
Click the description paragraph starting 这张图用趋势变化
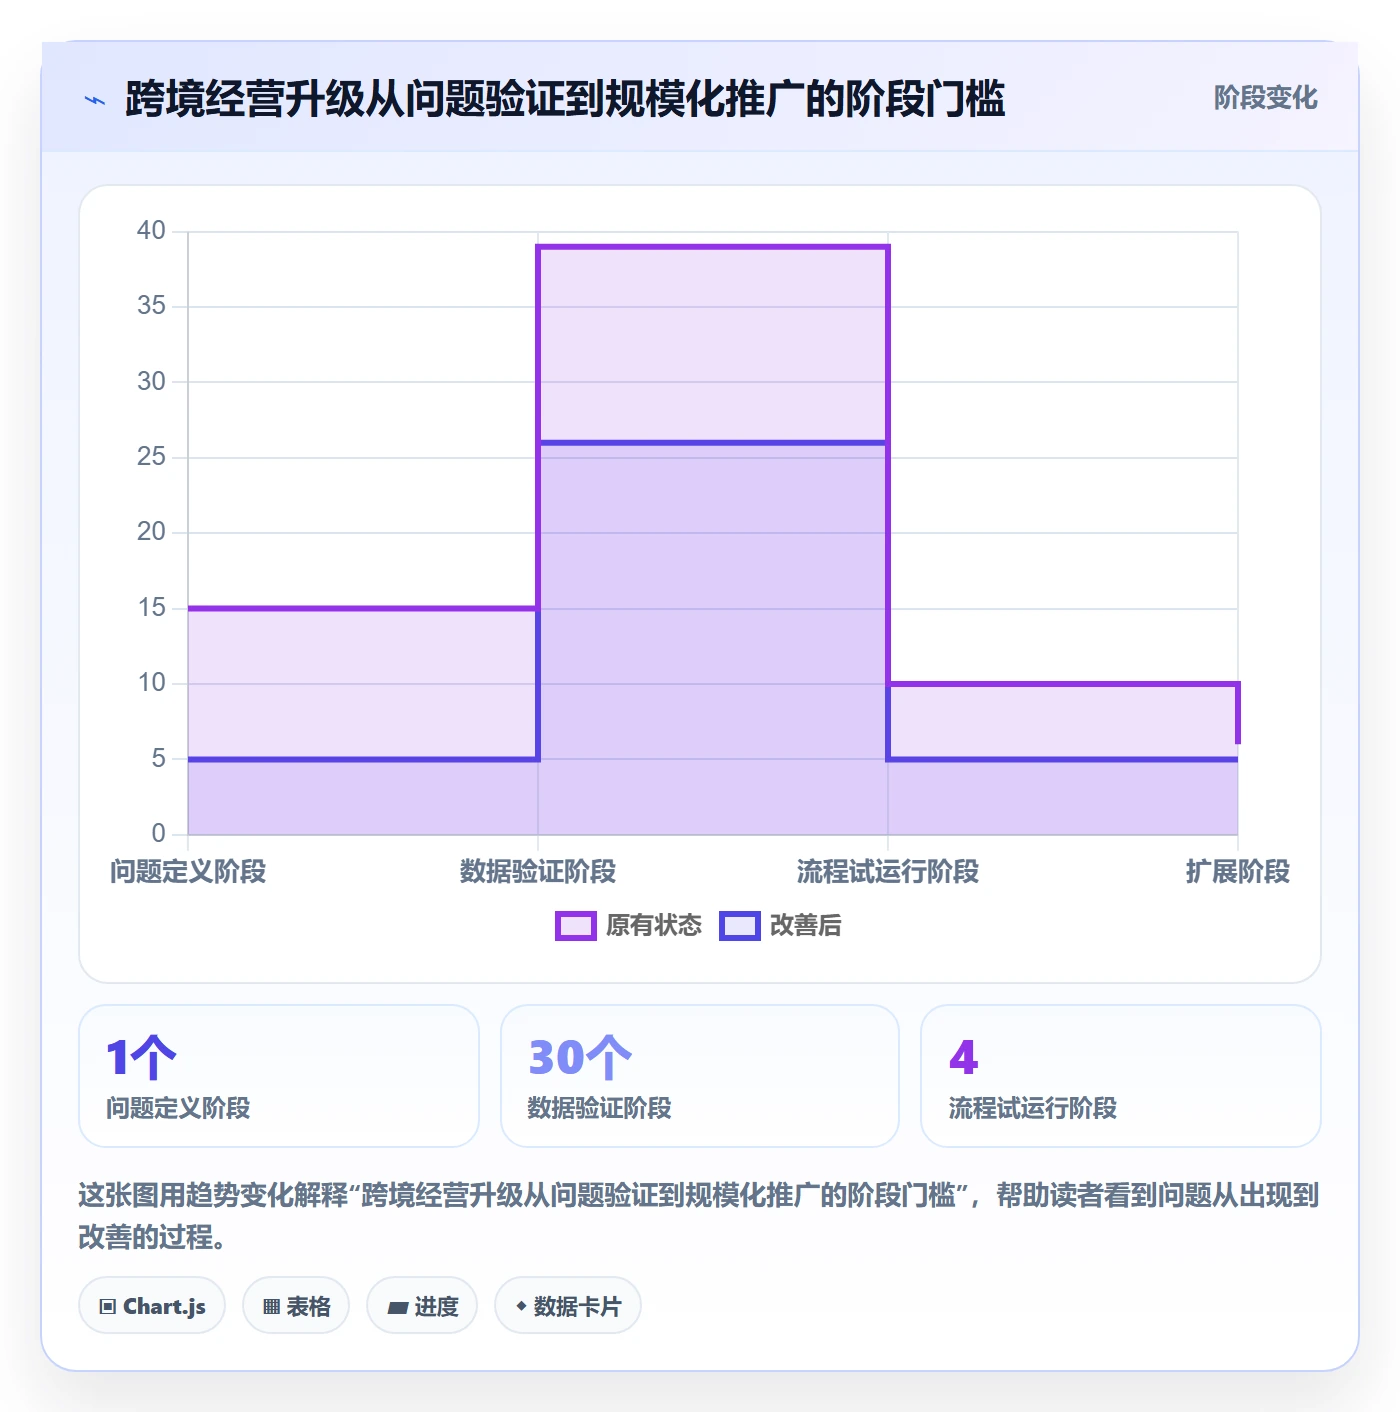[x=699, y=1216]
